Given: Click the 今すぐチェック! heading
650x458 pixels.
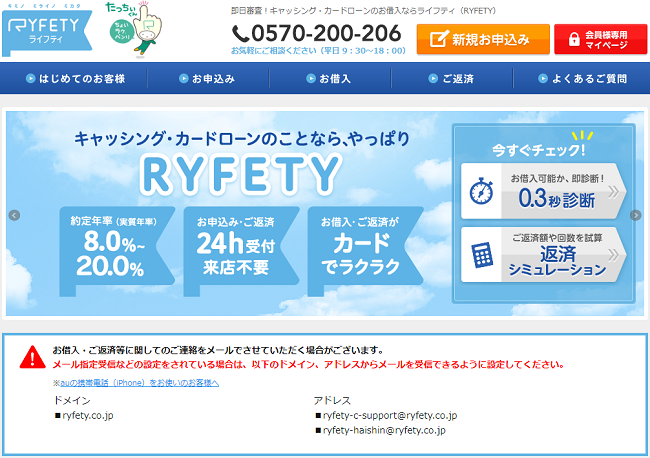Looking at the screenshot, I should pos(539,150).
